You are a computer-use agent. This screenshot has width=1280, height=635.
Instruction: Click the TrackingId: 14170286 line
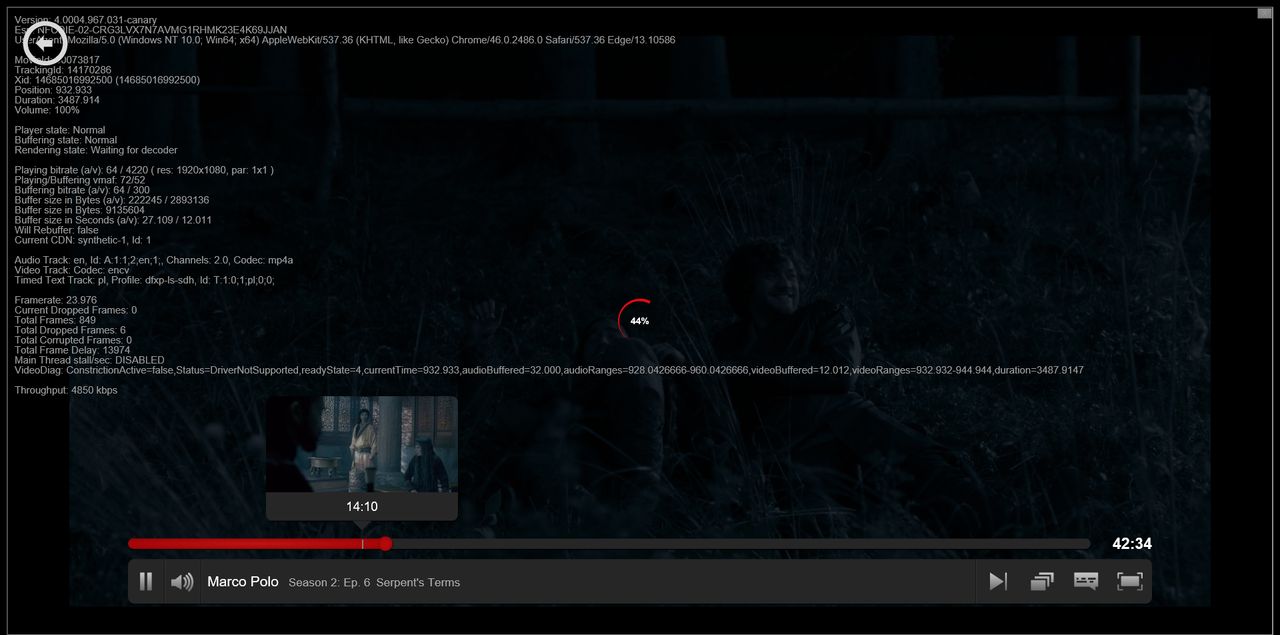63,70
